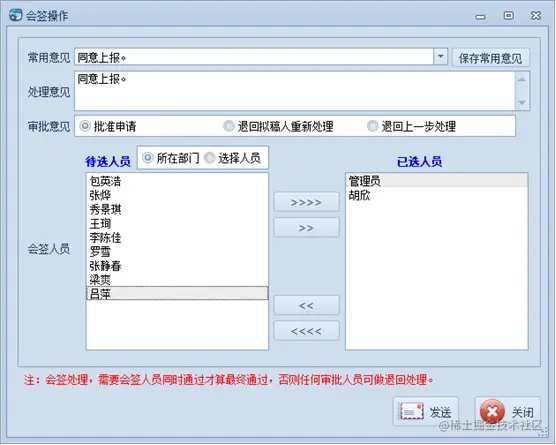Minimize the 会签操作 window
Image resolution: width=556 pixels, height=445 pixels.
pyautogui.click(x=480, y=16)
